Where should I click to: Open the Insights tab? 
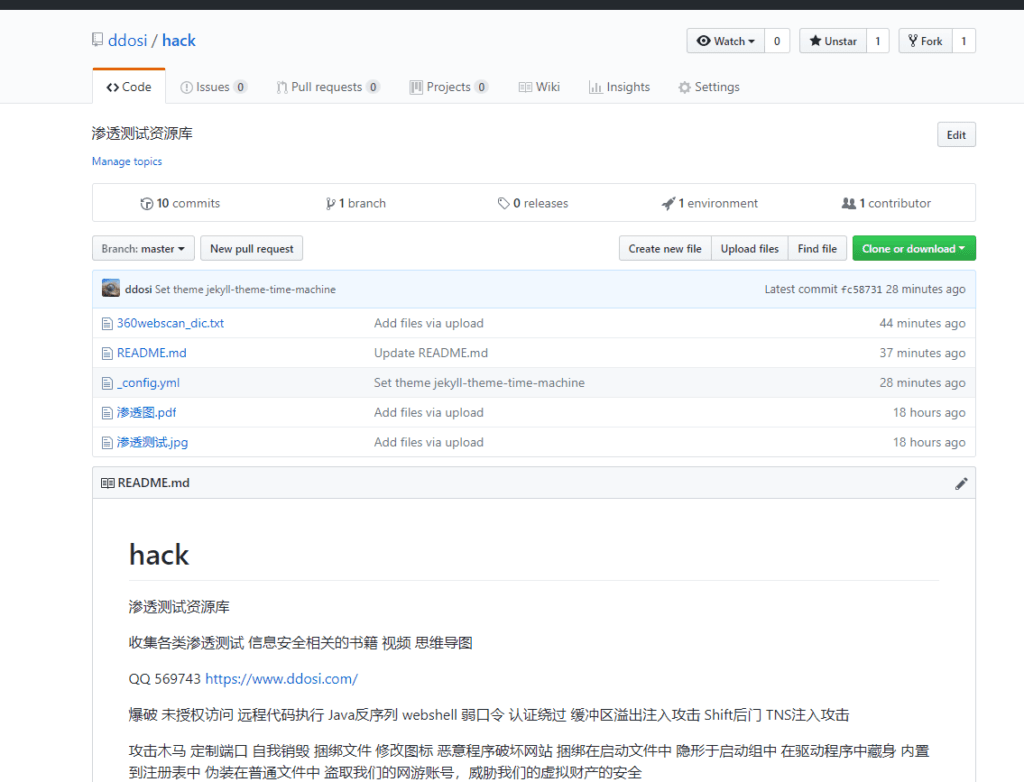619,87
